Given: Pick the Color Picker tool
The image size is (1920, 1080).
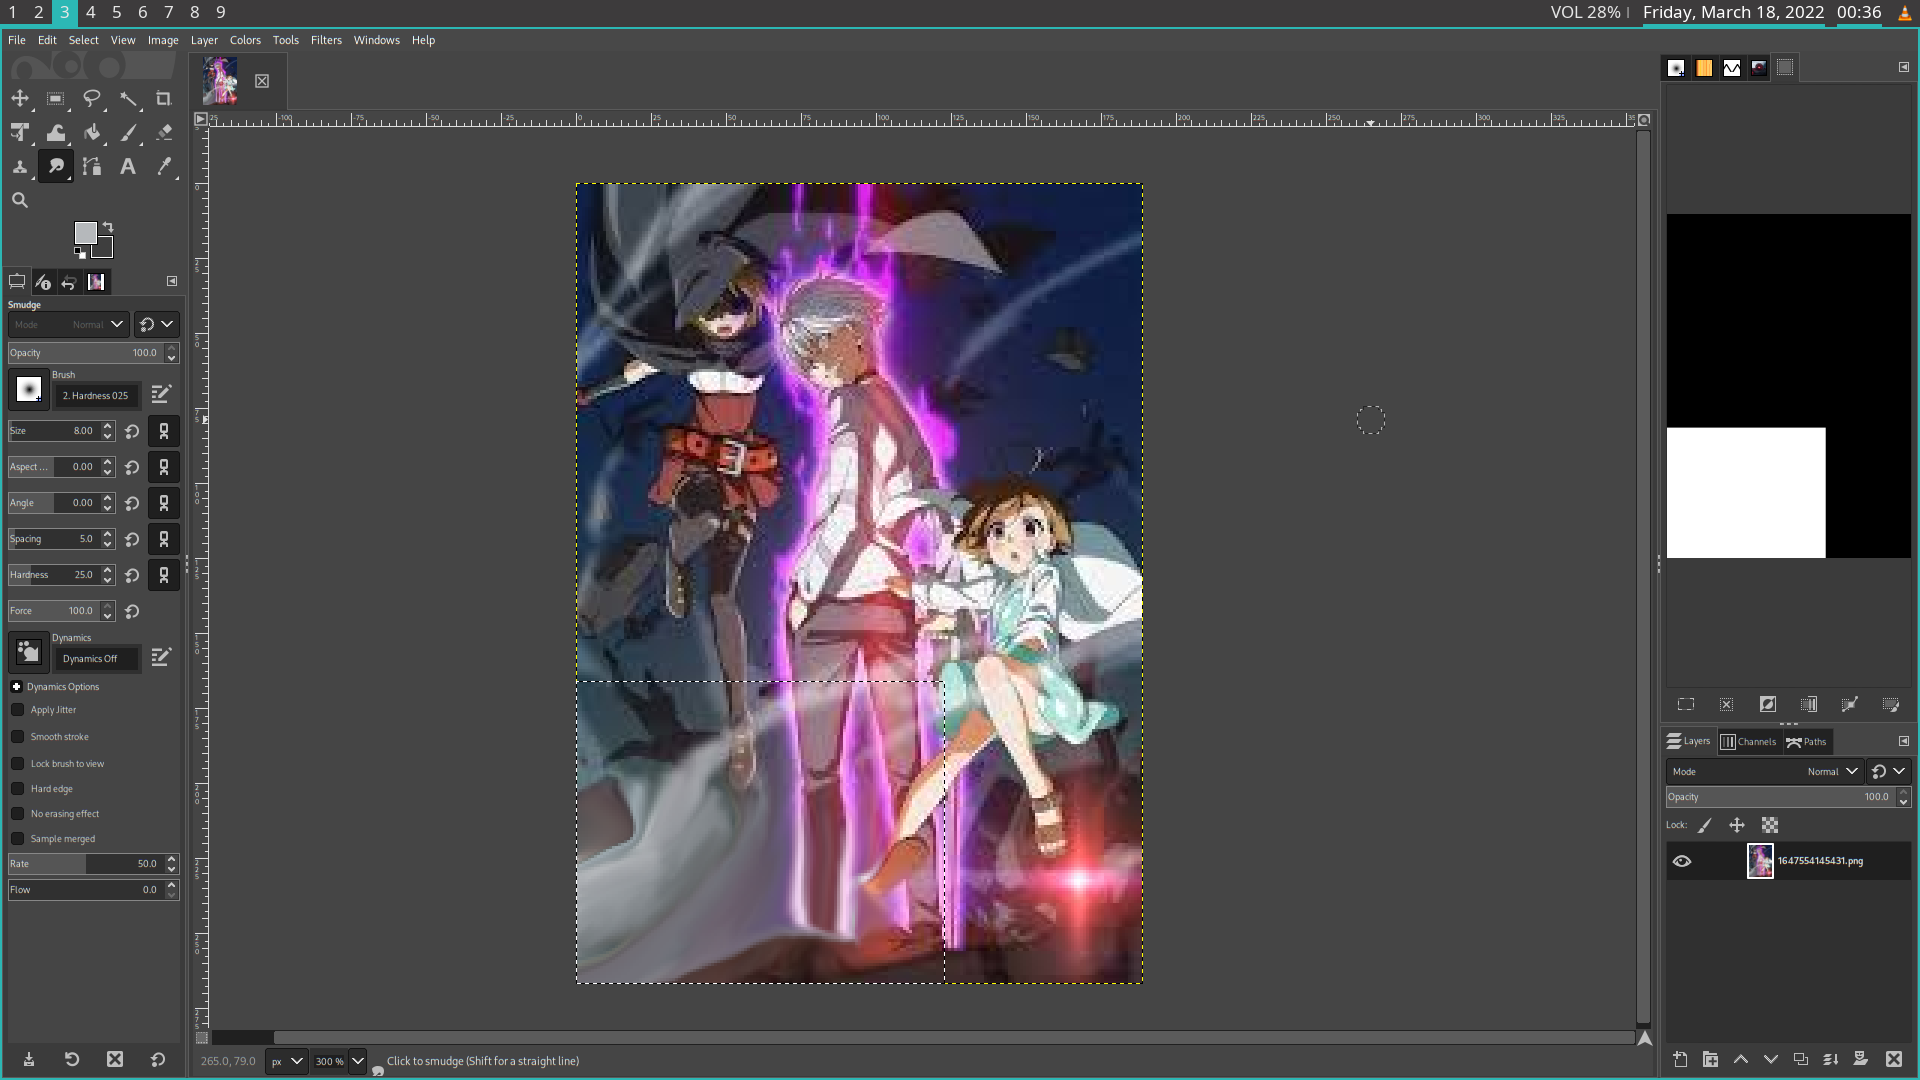Looking at the screenshot, I should pyautogui.click(x=164, y=167).
